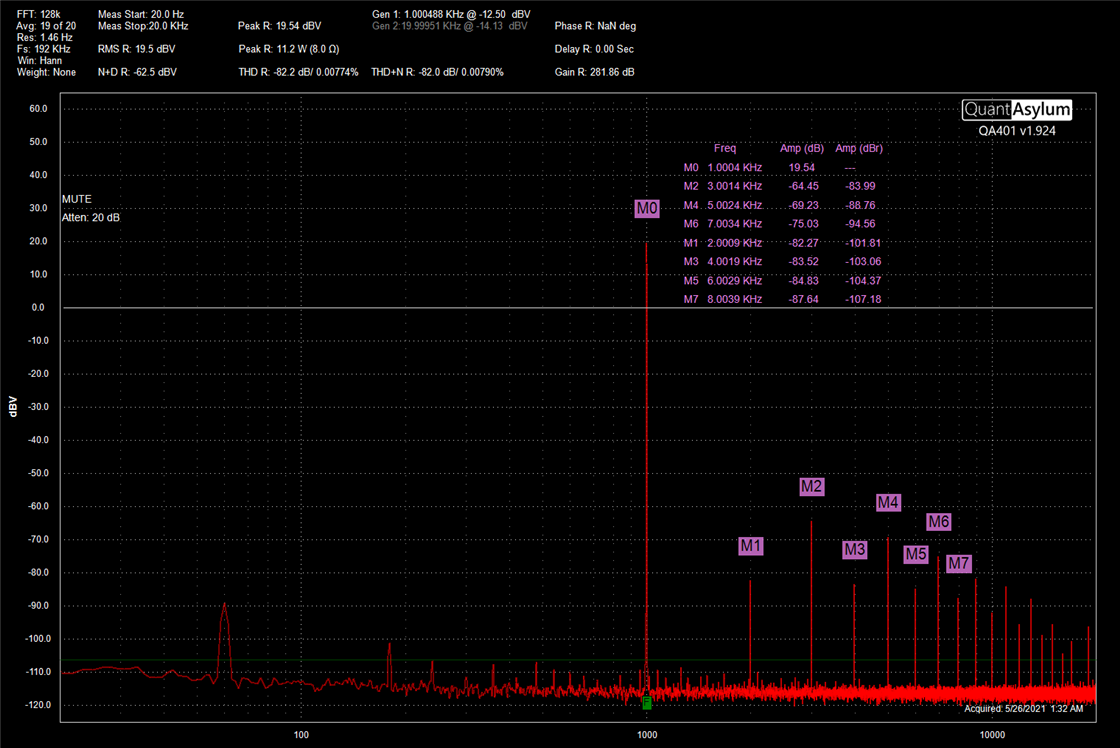The width and height of the screenshot is (1120, 748).
Task: Select the M1 marker label on the graph
Action: tap(751, 546)
